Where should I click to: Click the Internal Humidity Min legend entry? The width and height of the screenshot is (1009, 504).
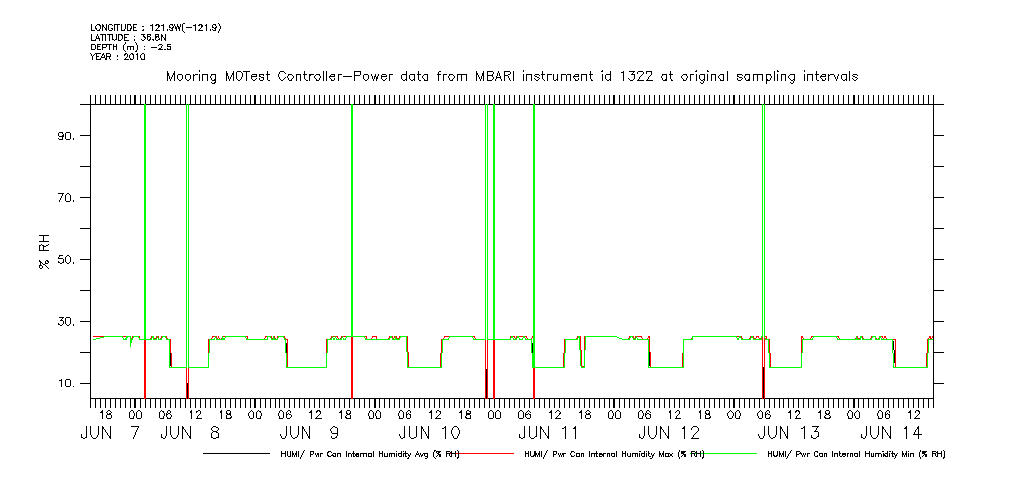pyautogui.click(x=855, y=454)
